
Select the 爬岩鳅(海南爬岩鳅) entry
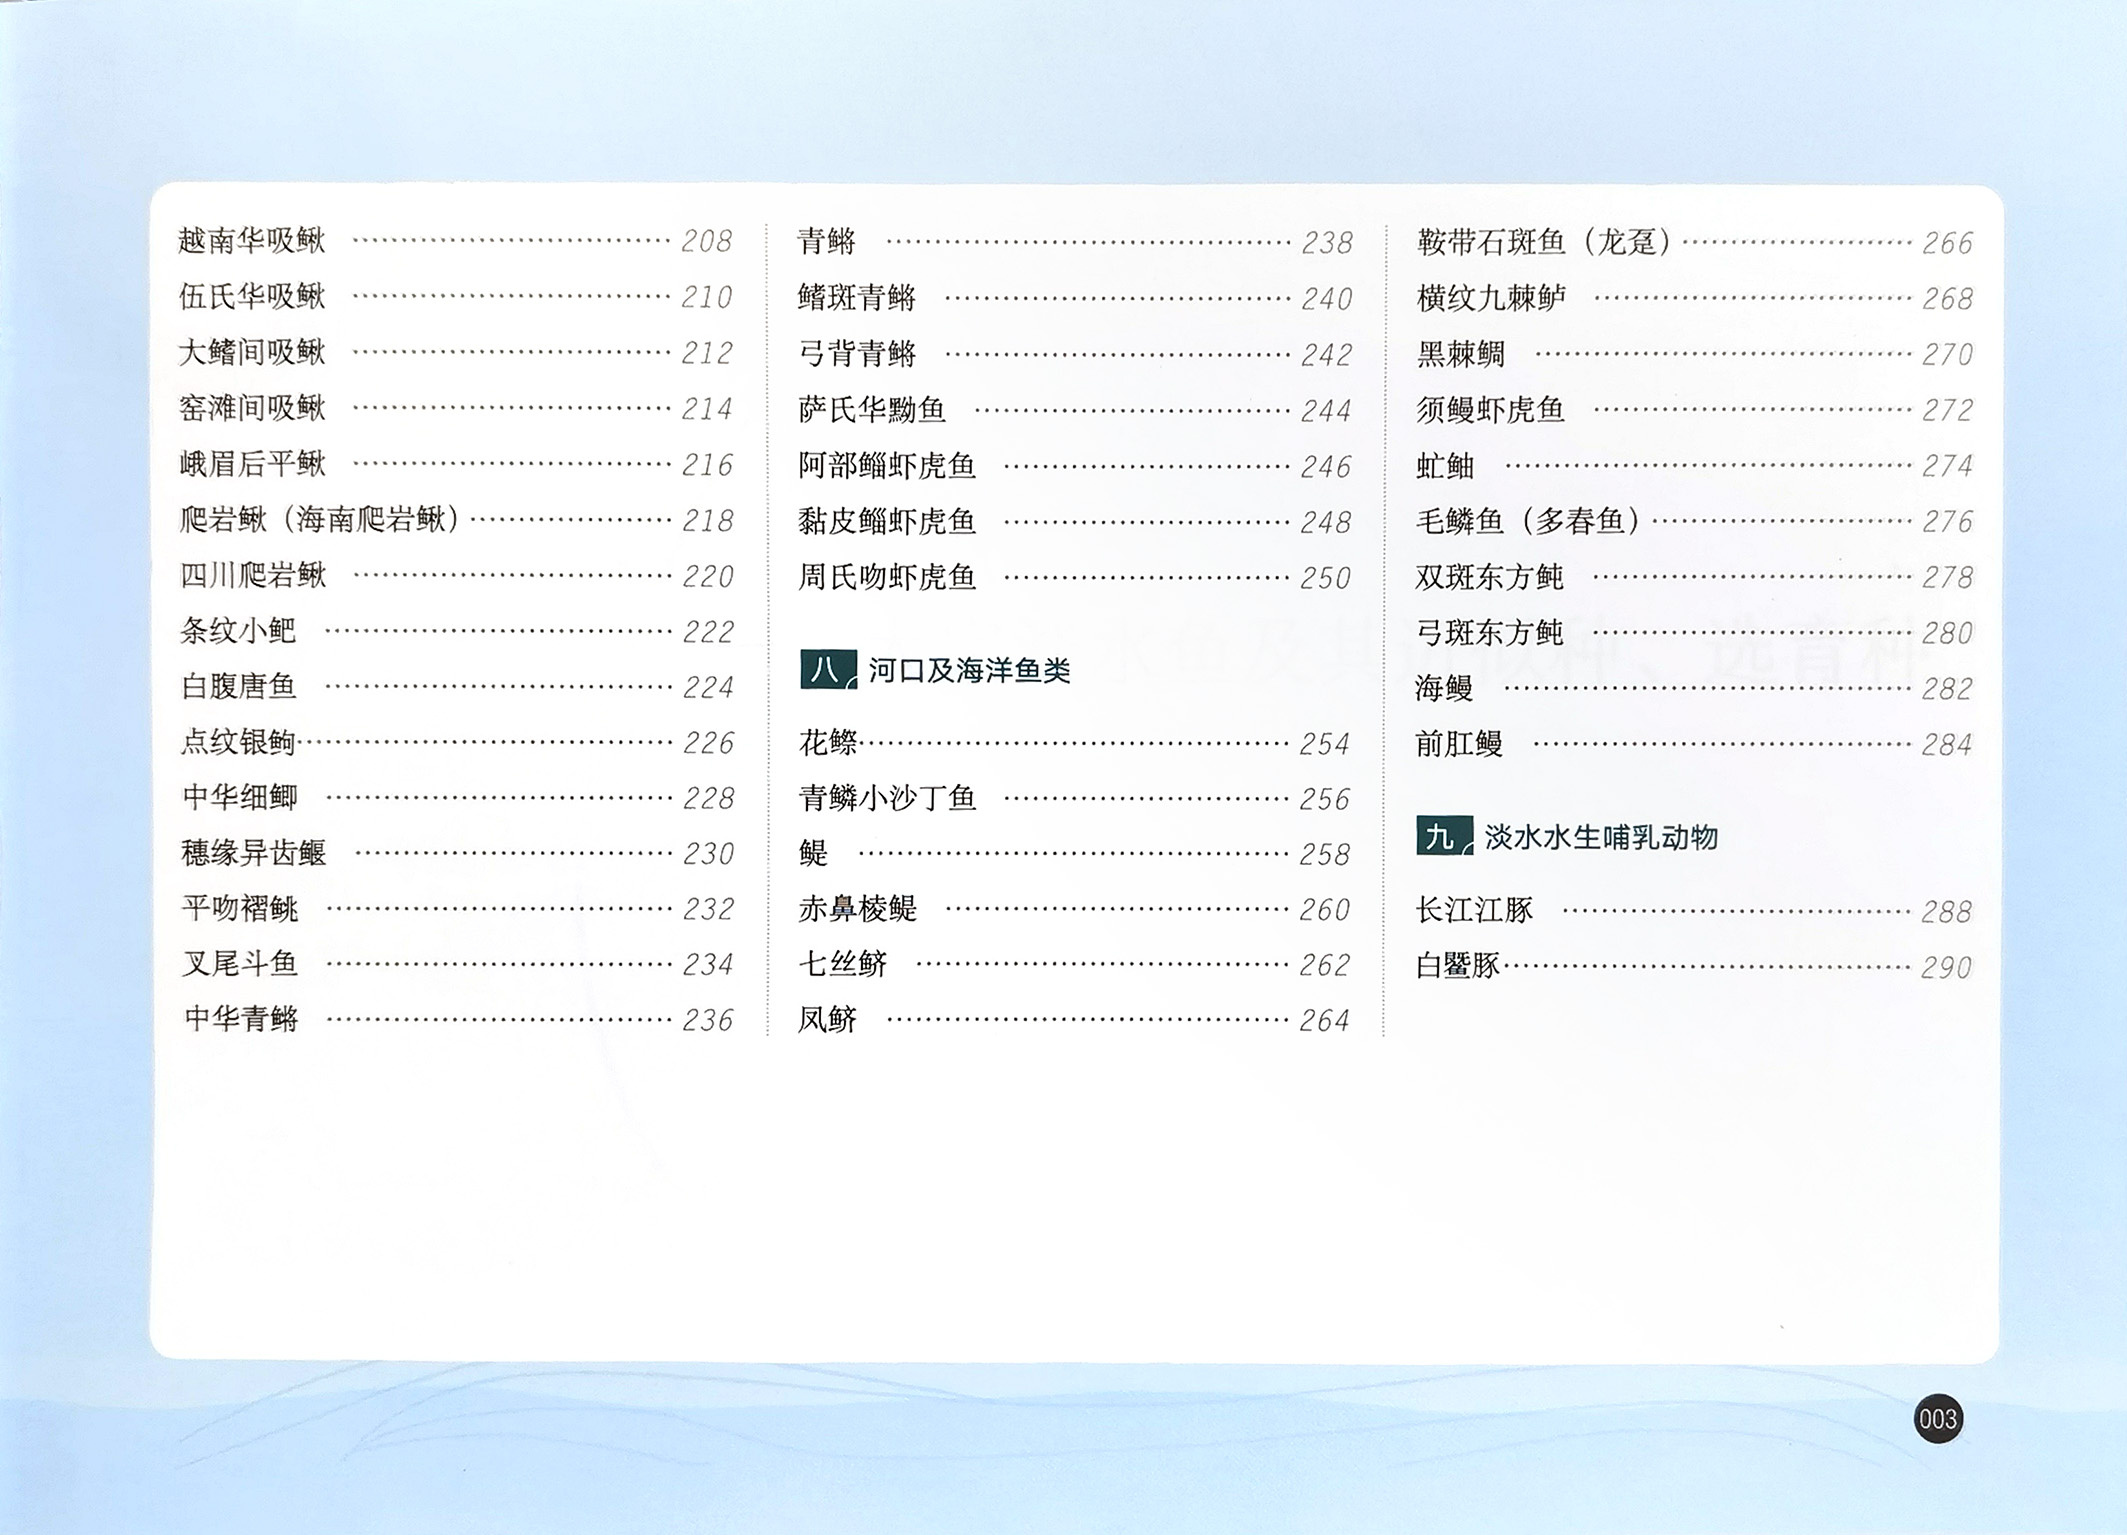(320, 520)
